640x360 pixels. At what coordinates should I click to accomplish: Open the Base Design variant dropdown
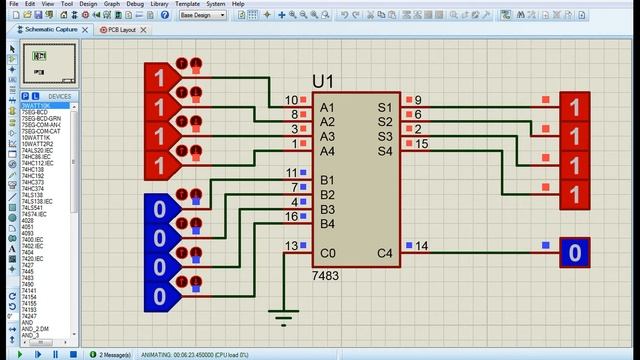point(203,15)
